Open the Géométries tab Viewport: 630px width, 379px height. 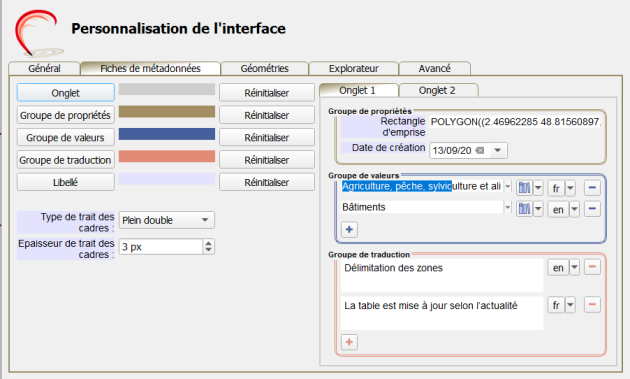click(264, 68)
